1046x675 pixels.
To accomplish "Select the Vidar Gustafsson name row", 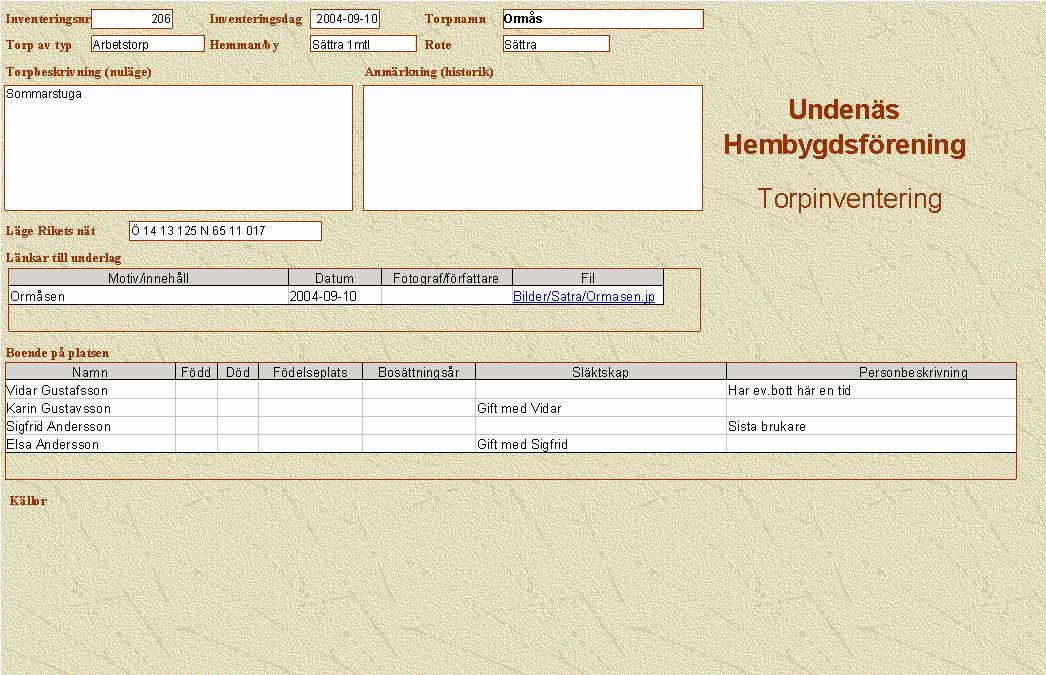I will coord(91,391).
